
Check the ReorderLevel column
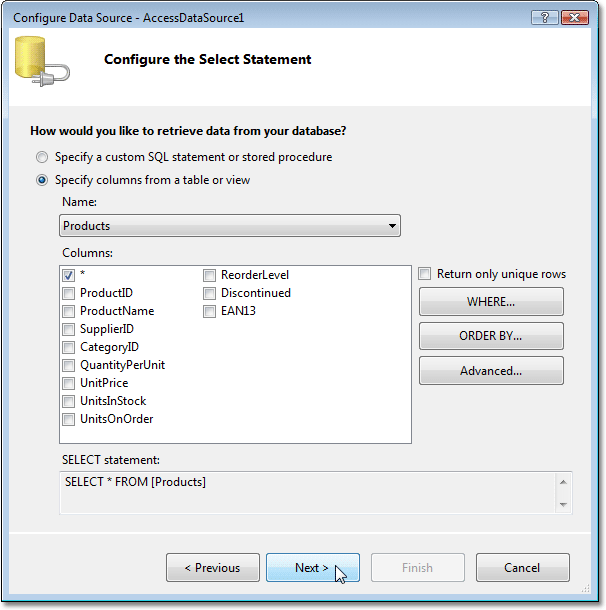(x=209, y=275)
